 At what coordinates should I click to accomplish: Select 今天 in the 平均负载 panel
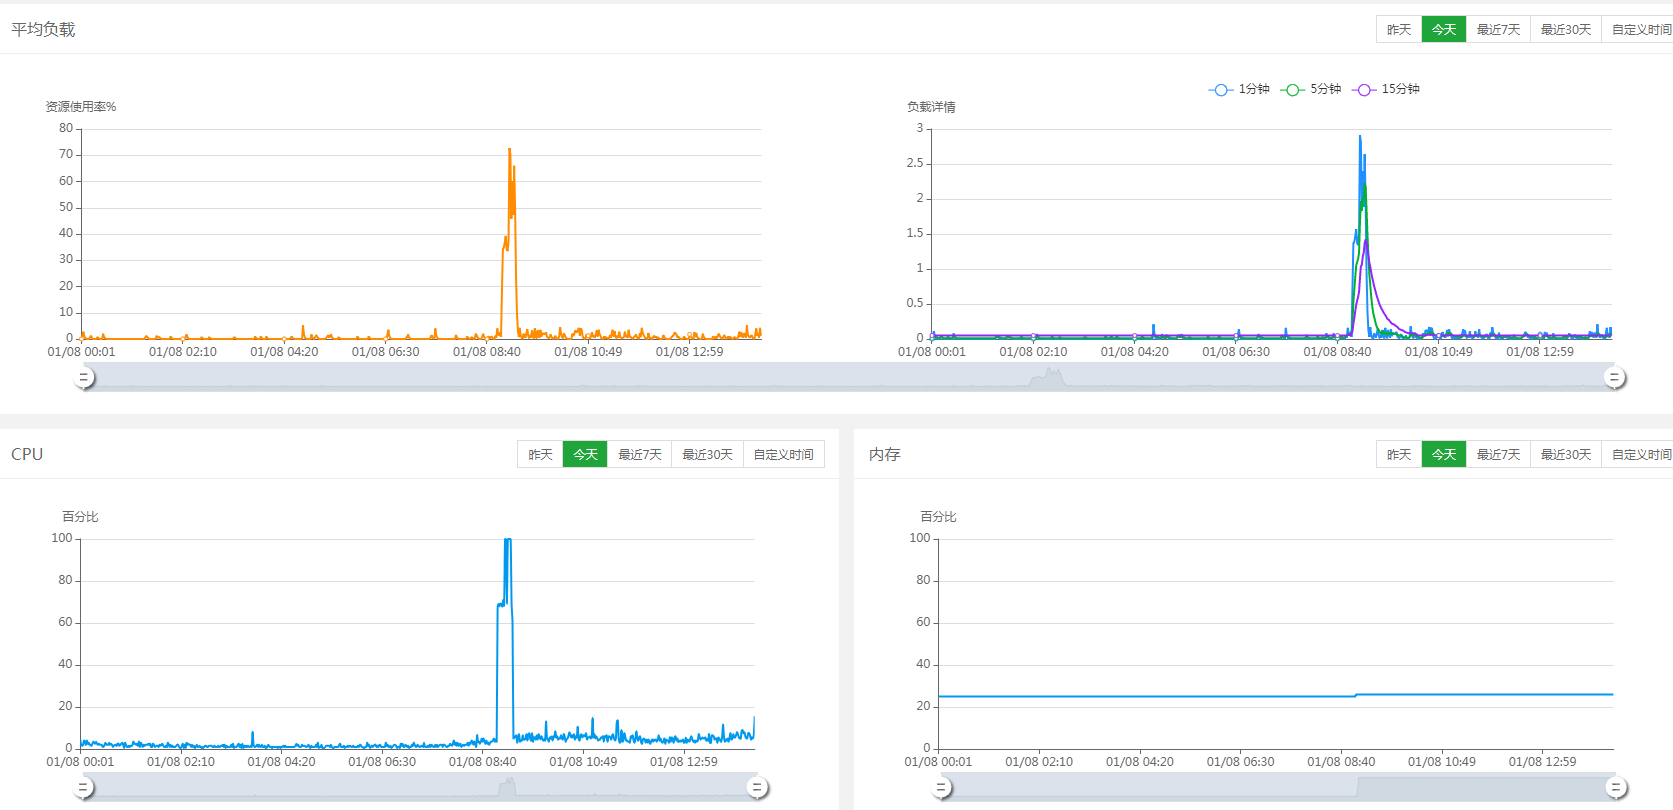point(1444,30)
